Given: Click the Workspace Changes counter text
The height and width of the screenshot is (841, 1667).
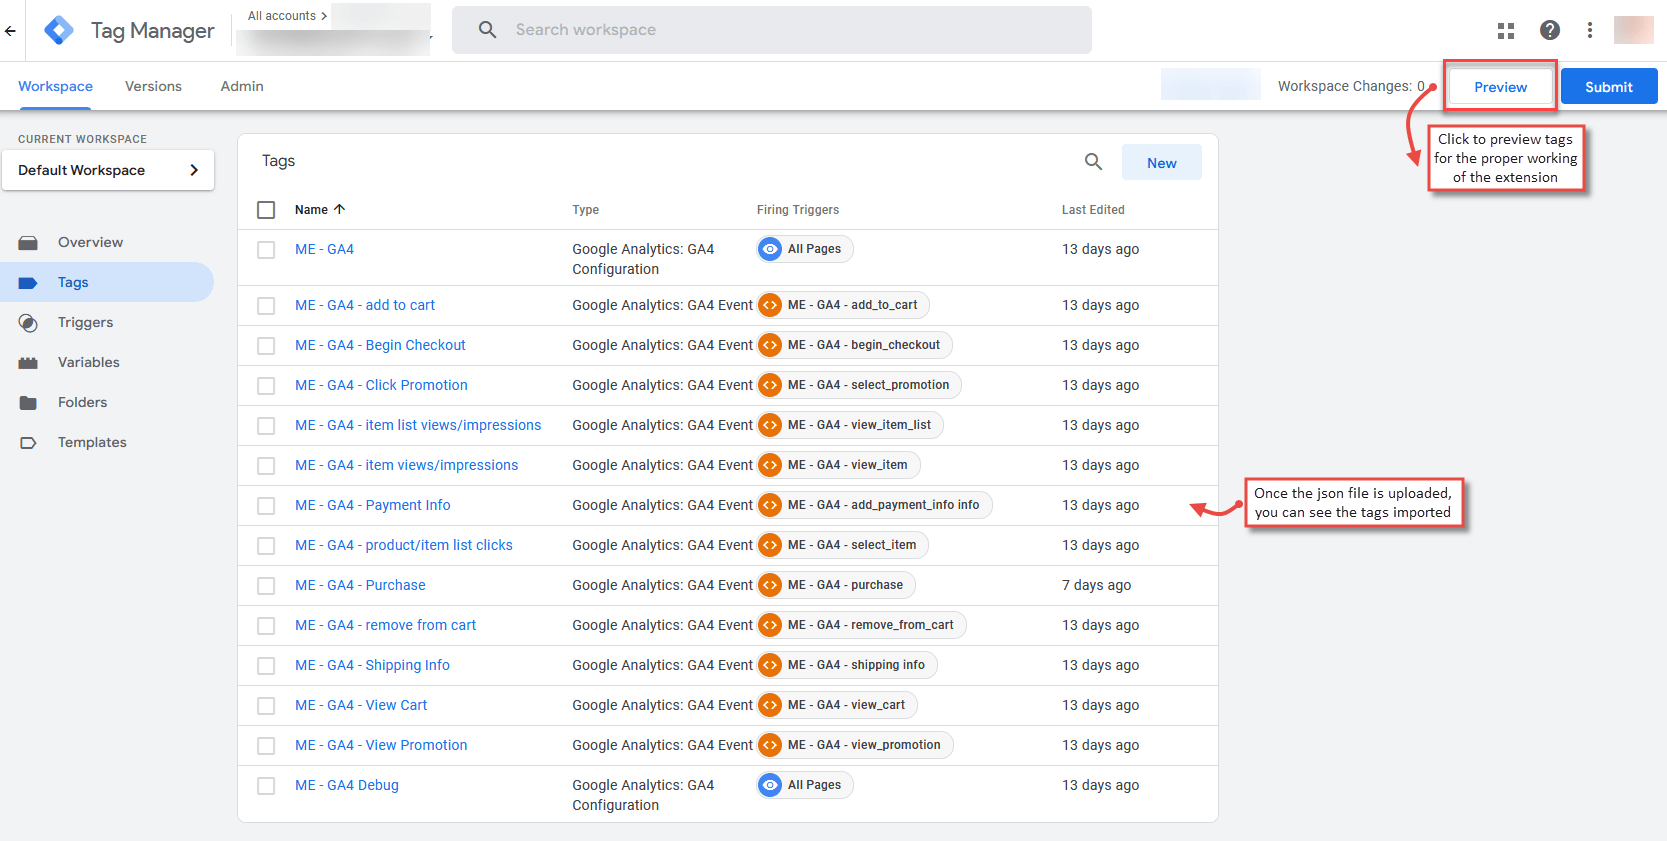Looking at the screenshot, I should (1351, 86).
